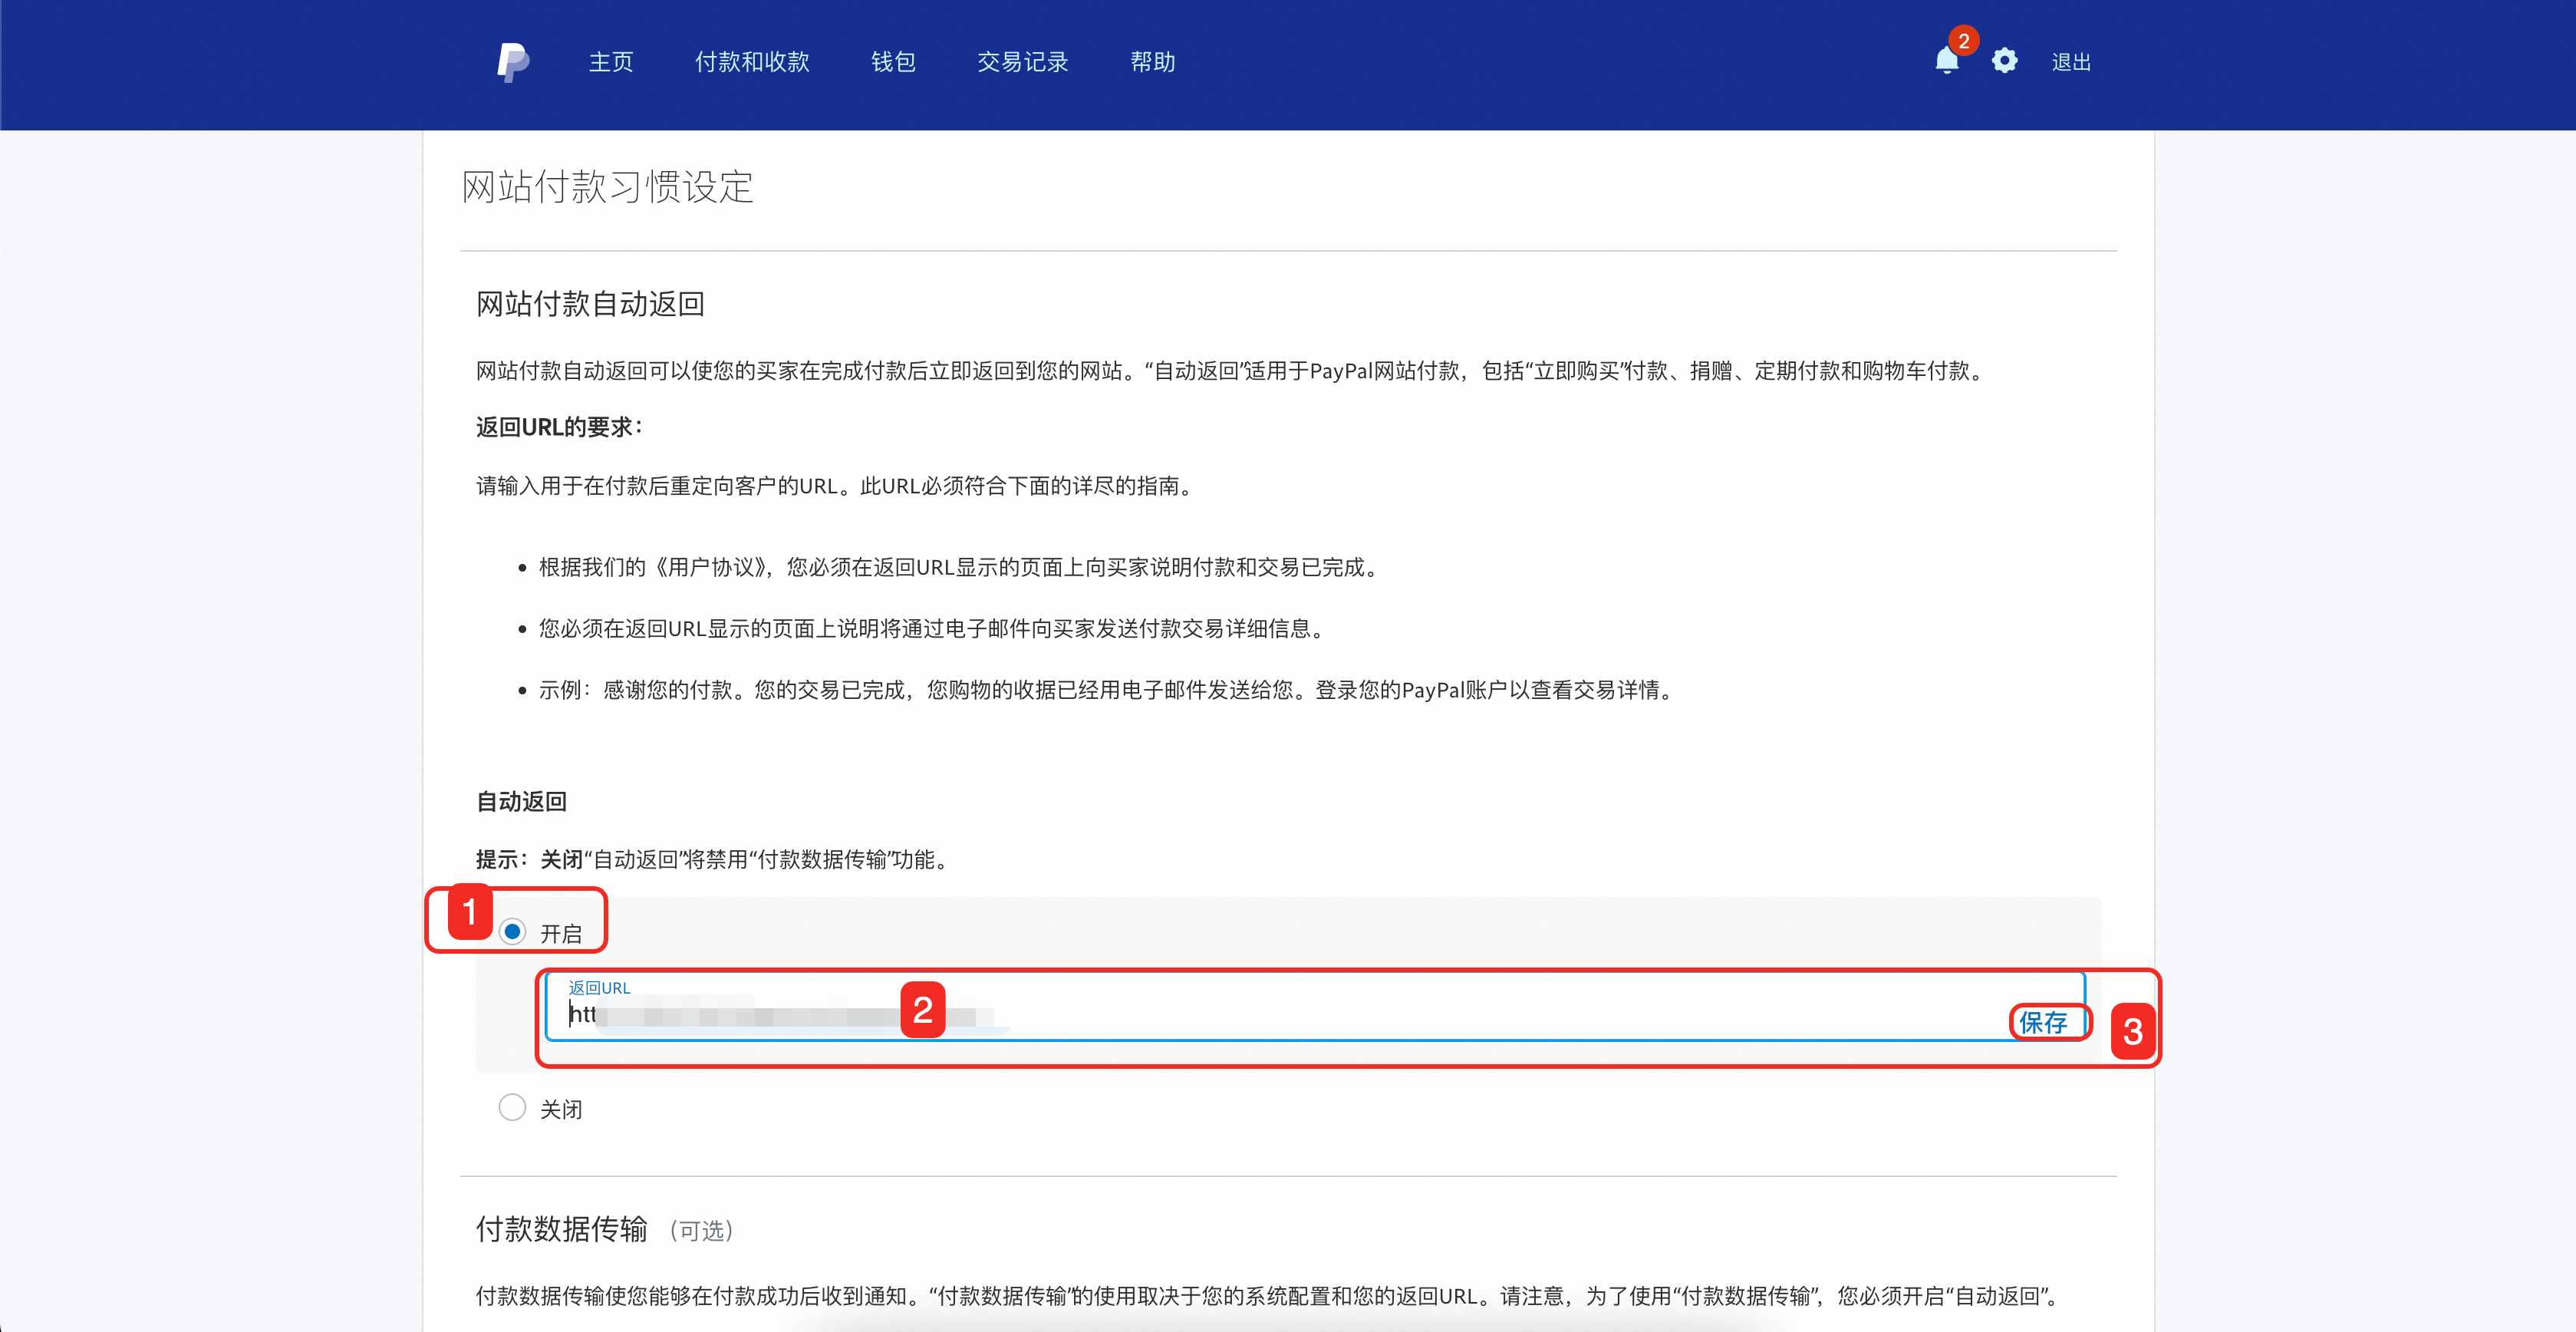
Task: Open the 付款和收款 menu
Action: (x=752, y=62)
